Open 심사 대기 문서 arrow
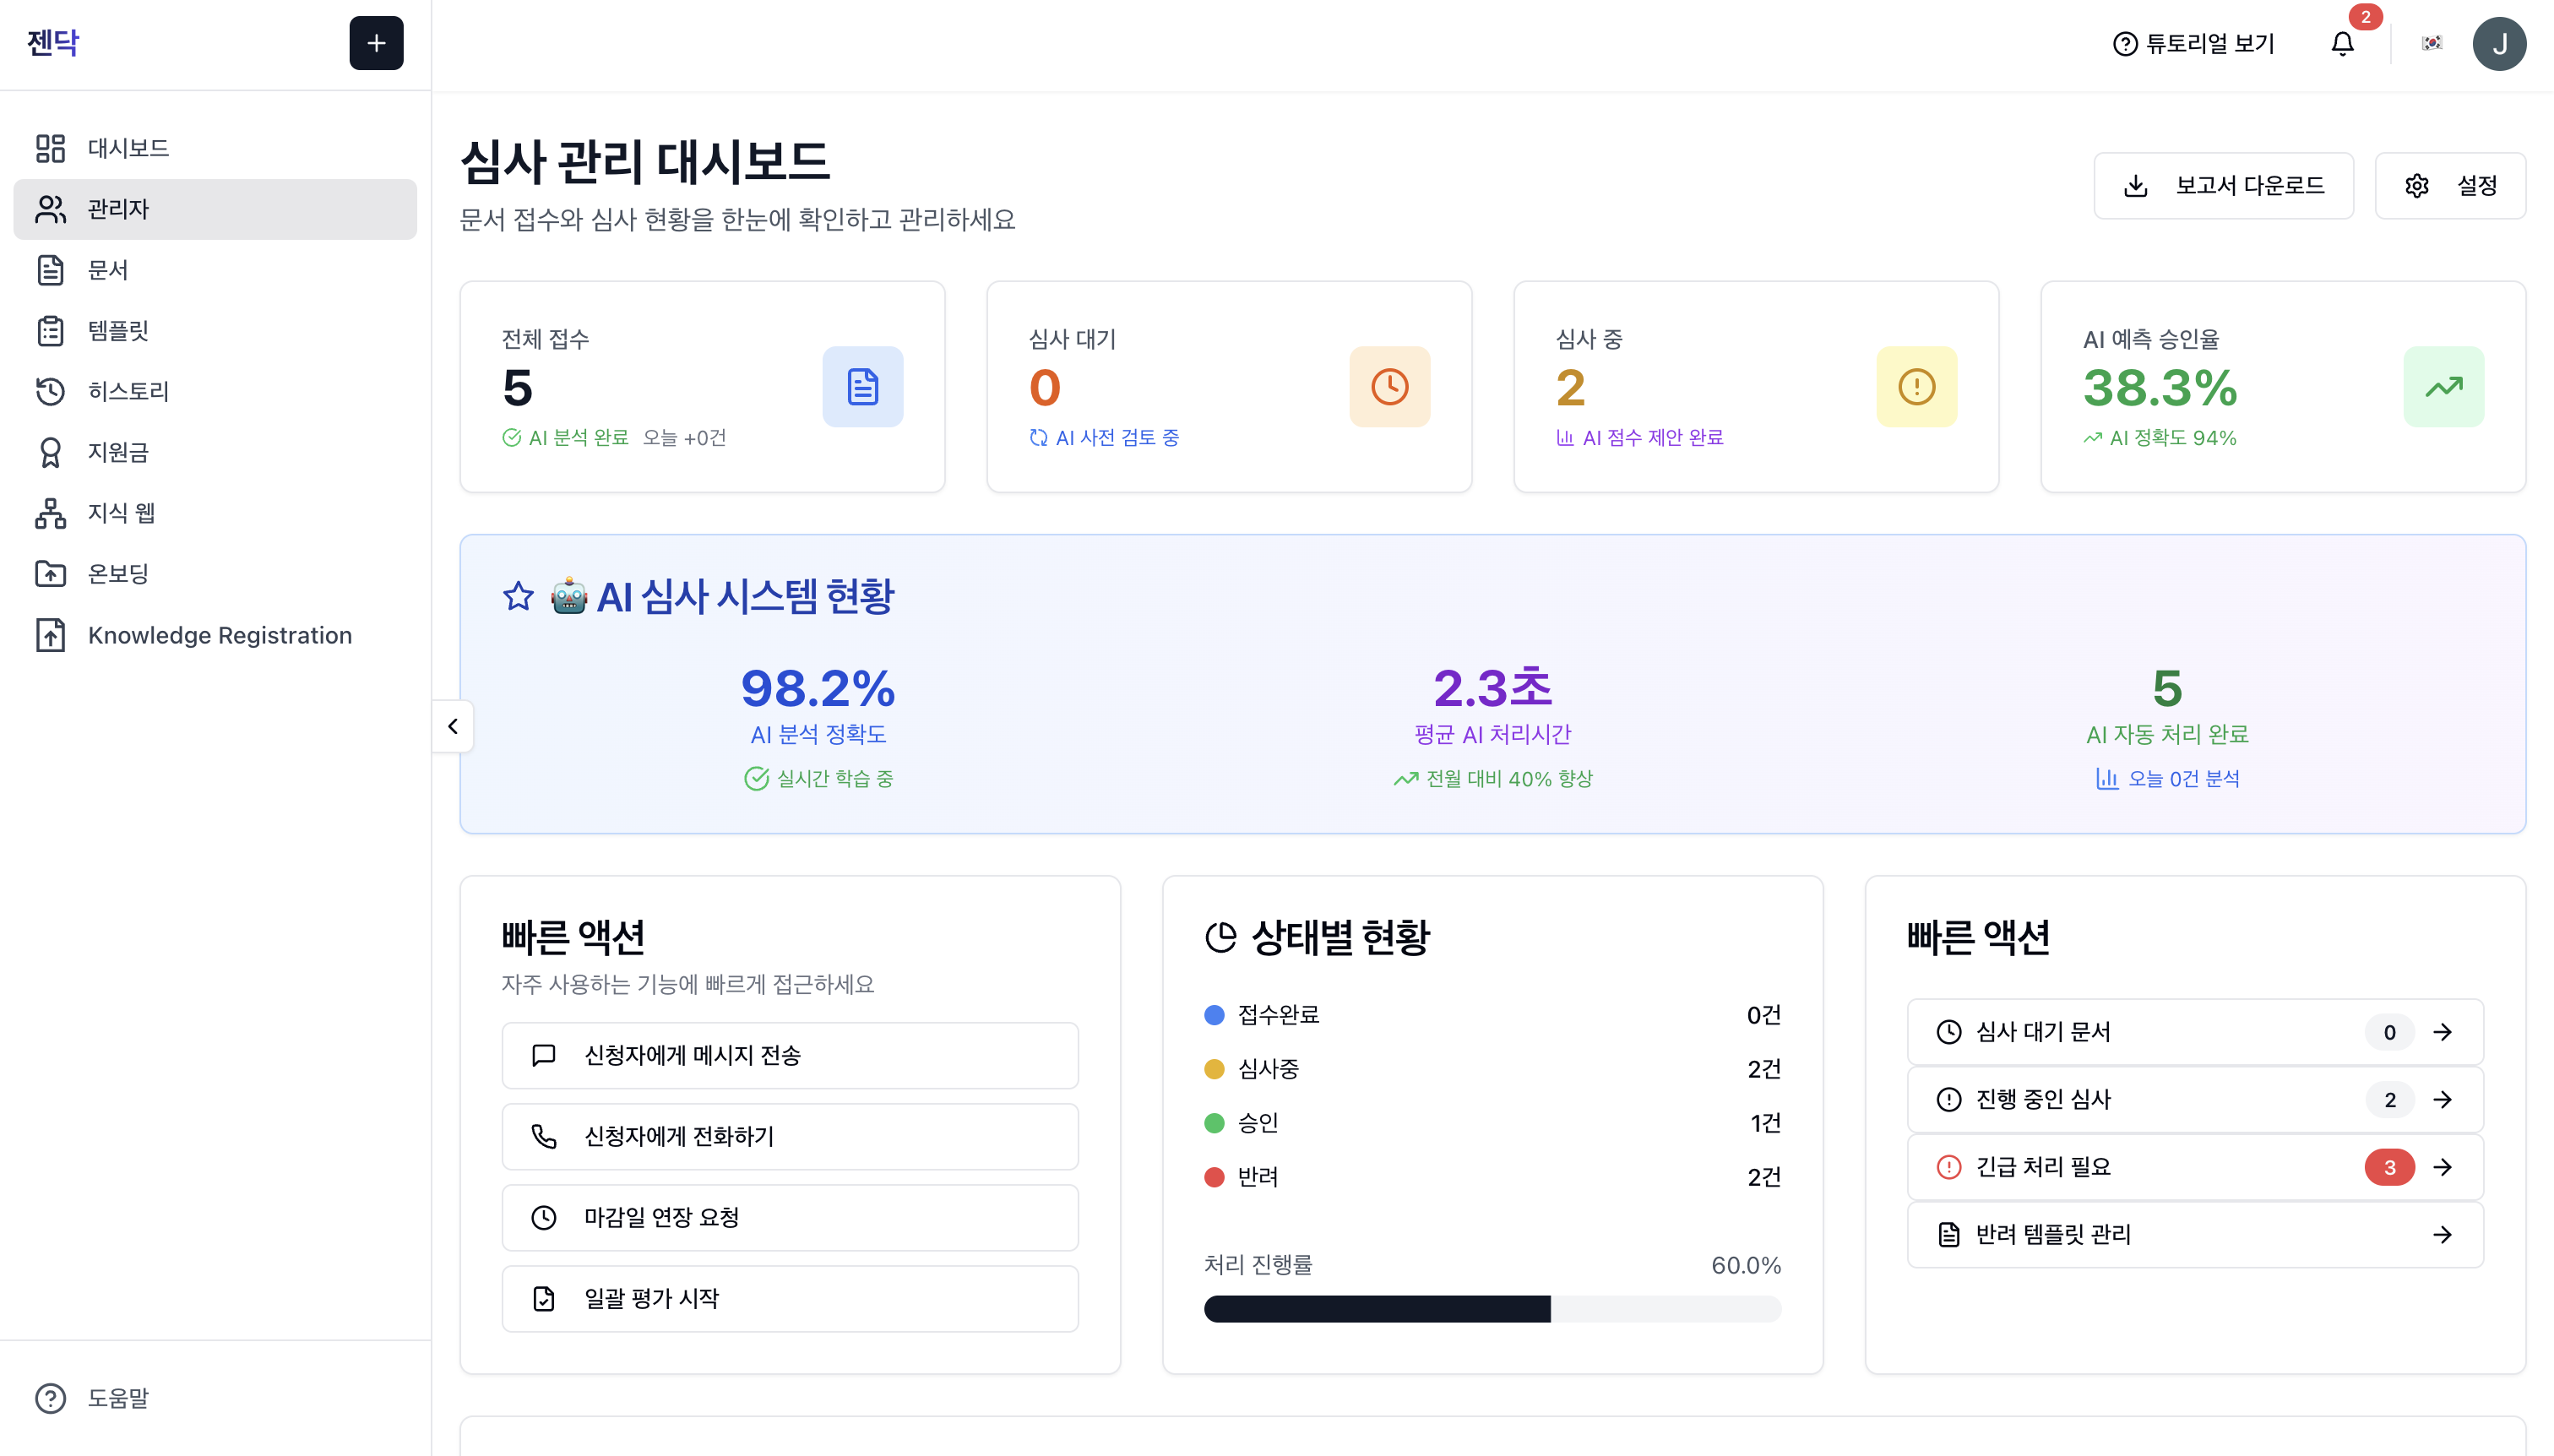 pos(2442,1032)
